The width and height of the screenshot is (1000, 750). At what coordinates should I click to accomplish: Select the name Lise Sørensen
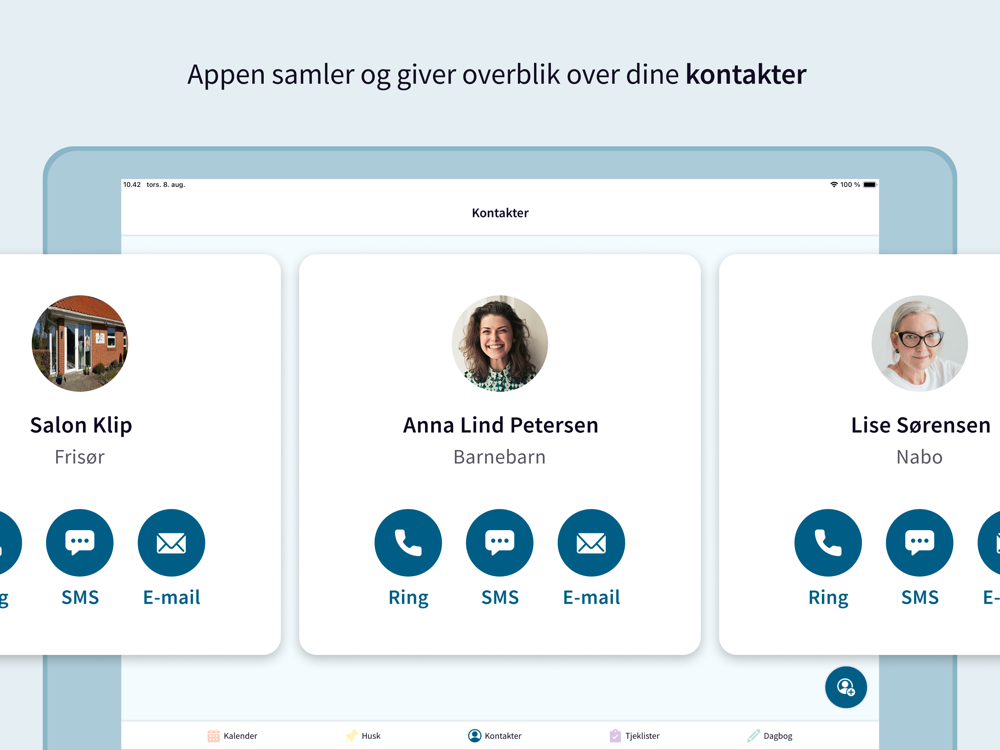point(920,425)
